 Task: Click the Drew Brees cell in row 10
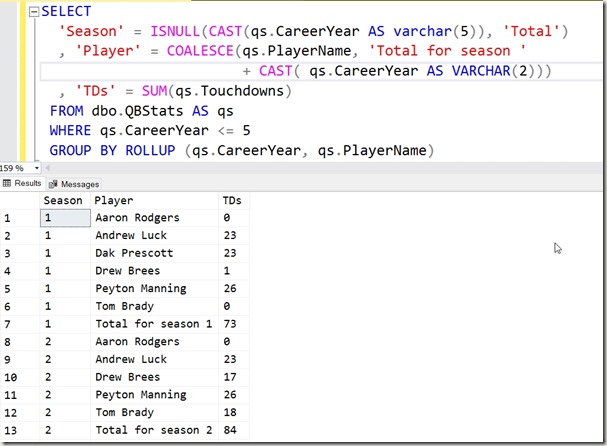click(x=154, y=377)
